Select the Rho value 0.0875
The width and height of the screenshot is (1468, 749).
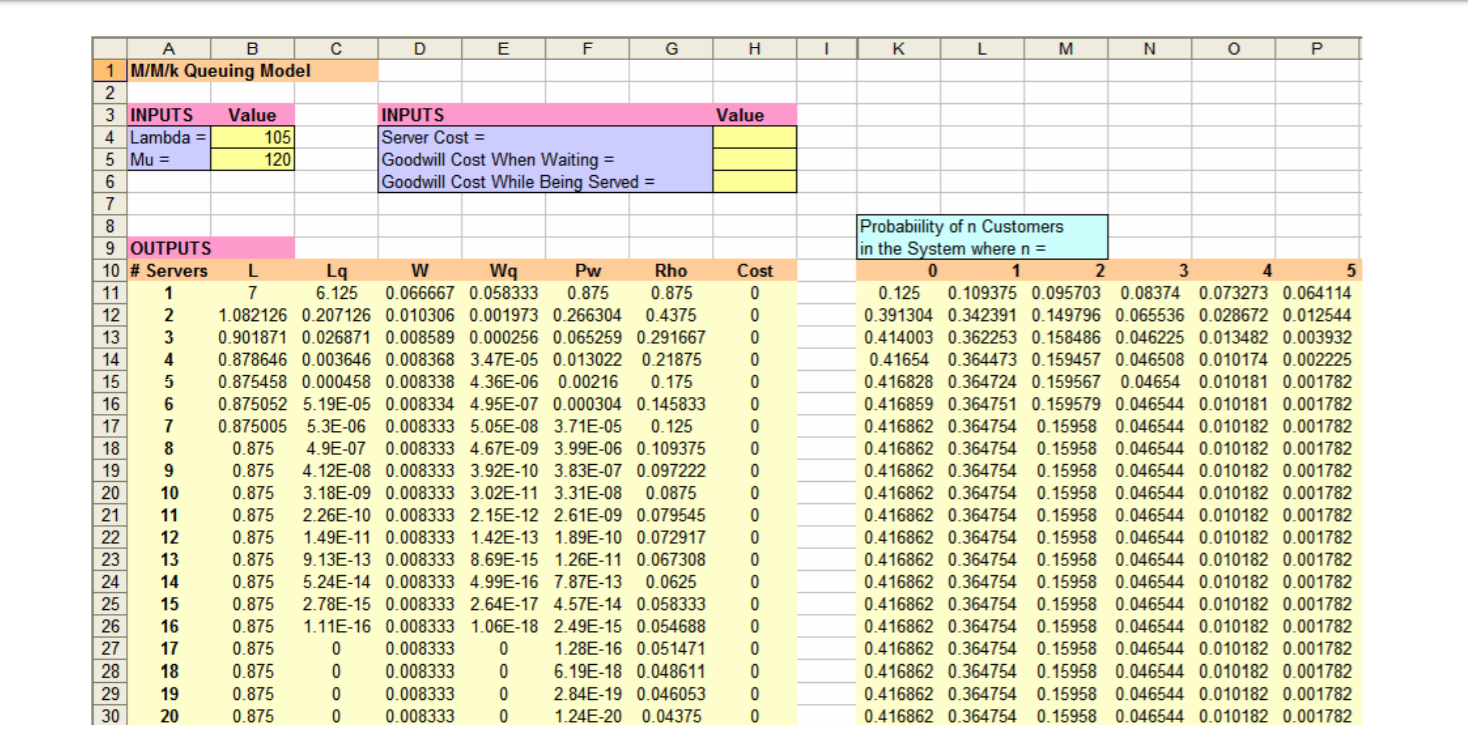click(671, 492)
